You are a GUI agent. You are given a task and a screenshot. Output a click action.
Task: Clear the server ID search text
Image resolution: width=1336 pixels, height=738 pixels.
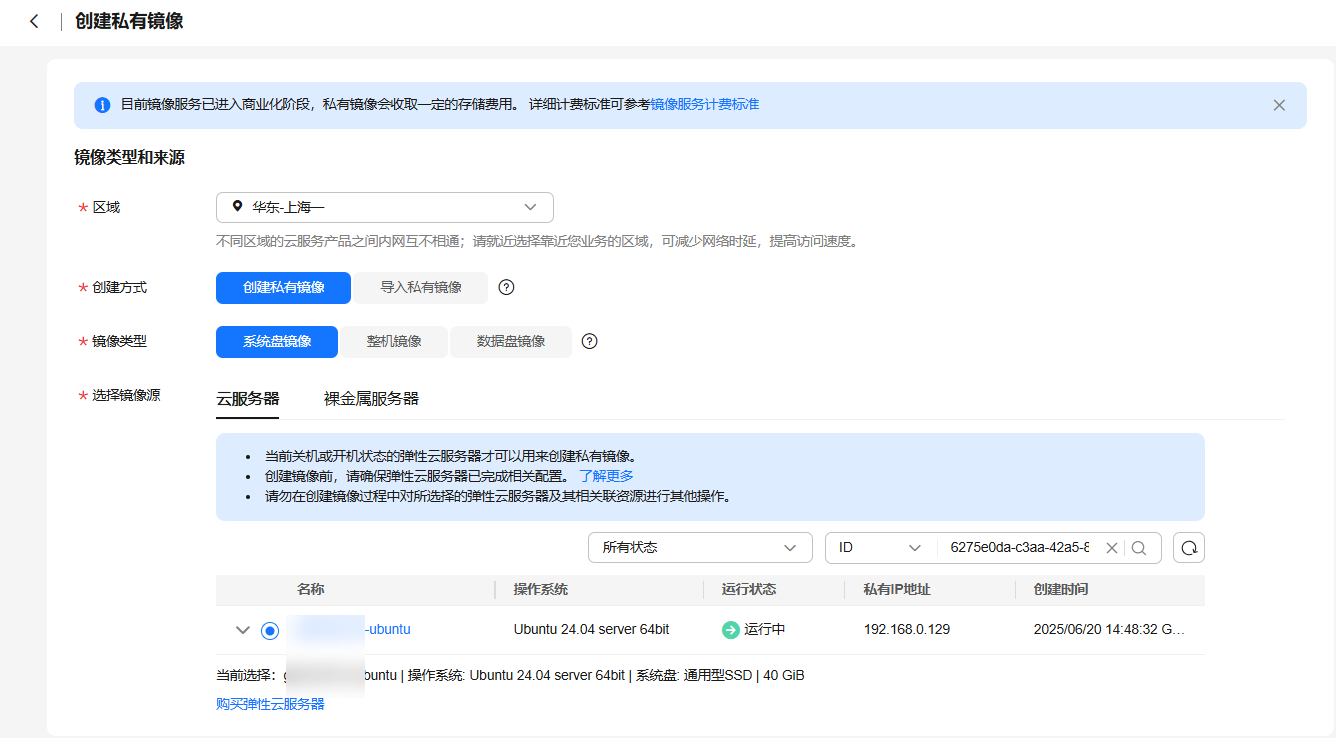click(1111, 548)
